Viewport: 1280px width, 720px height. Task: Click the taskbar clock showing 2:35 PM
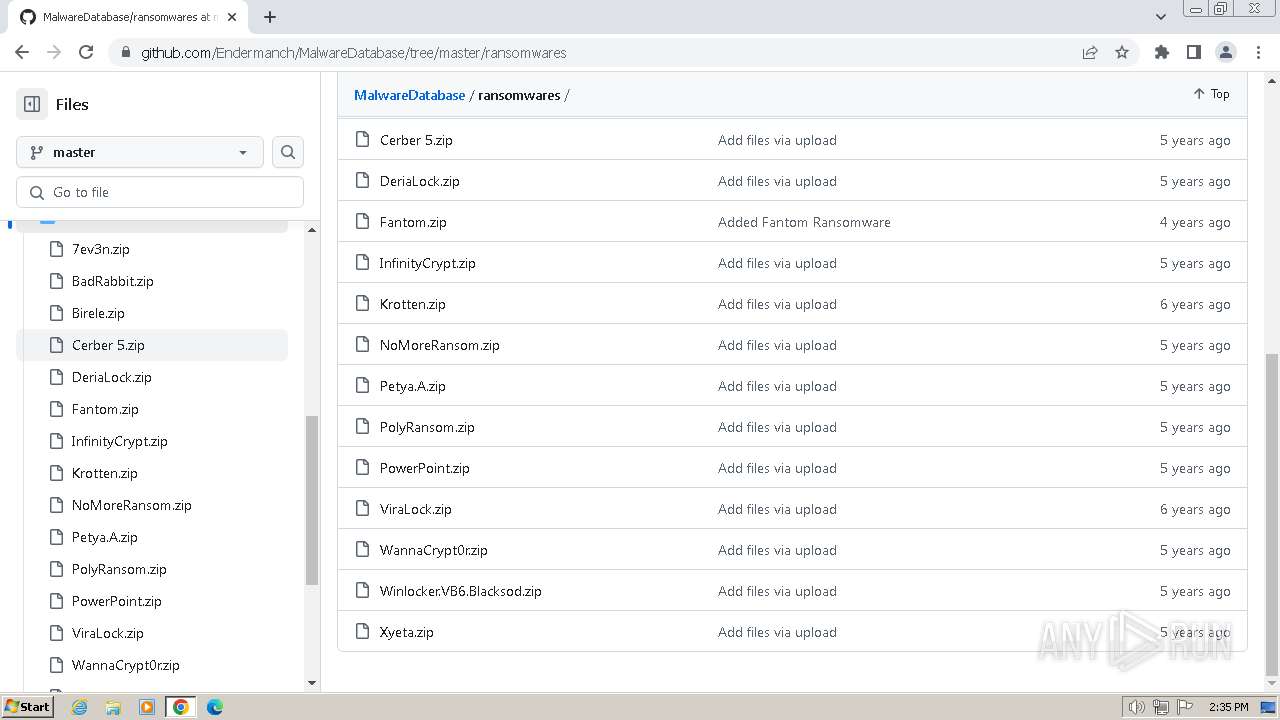(x=1228, y=707)
